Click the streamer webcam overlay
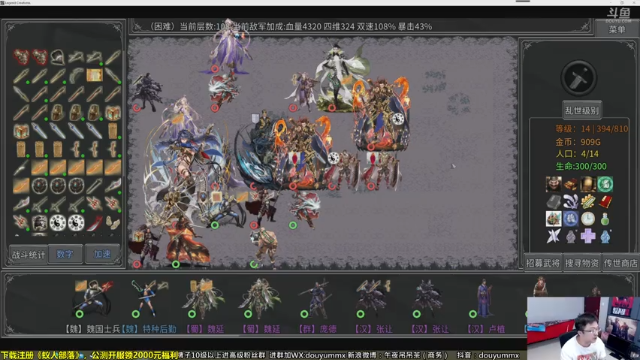 (583, 328)
